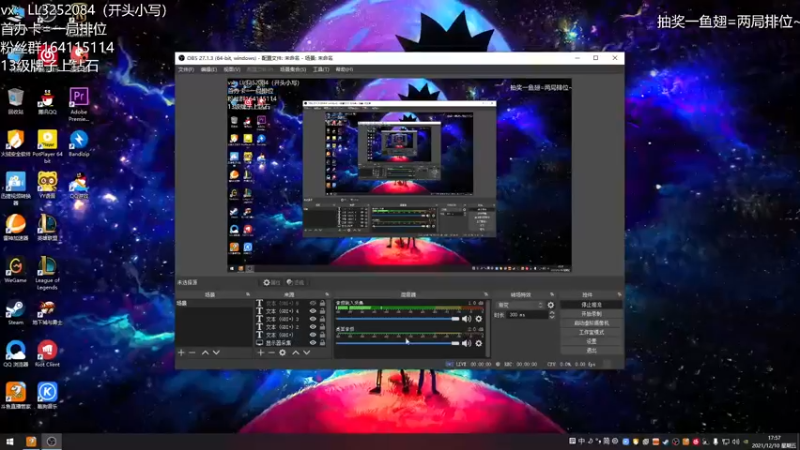
Task: Move the source down in the Sources panel
Action: pyautogui.click(x=307, y=353)
